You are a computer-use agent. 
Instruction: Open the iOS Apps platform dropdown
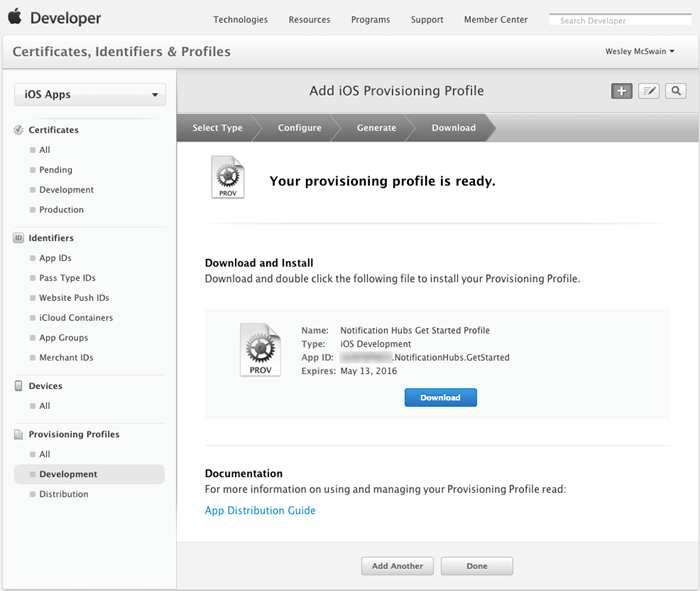[x=90, y=95]
